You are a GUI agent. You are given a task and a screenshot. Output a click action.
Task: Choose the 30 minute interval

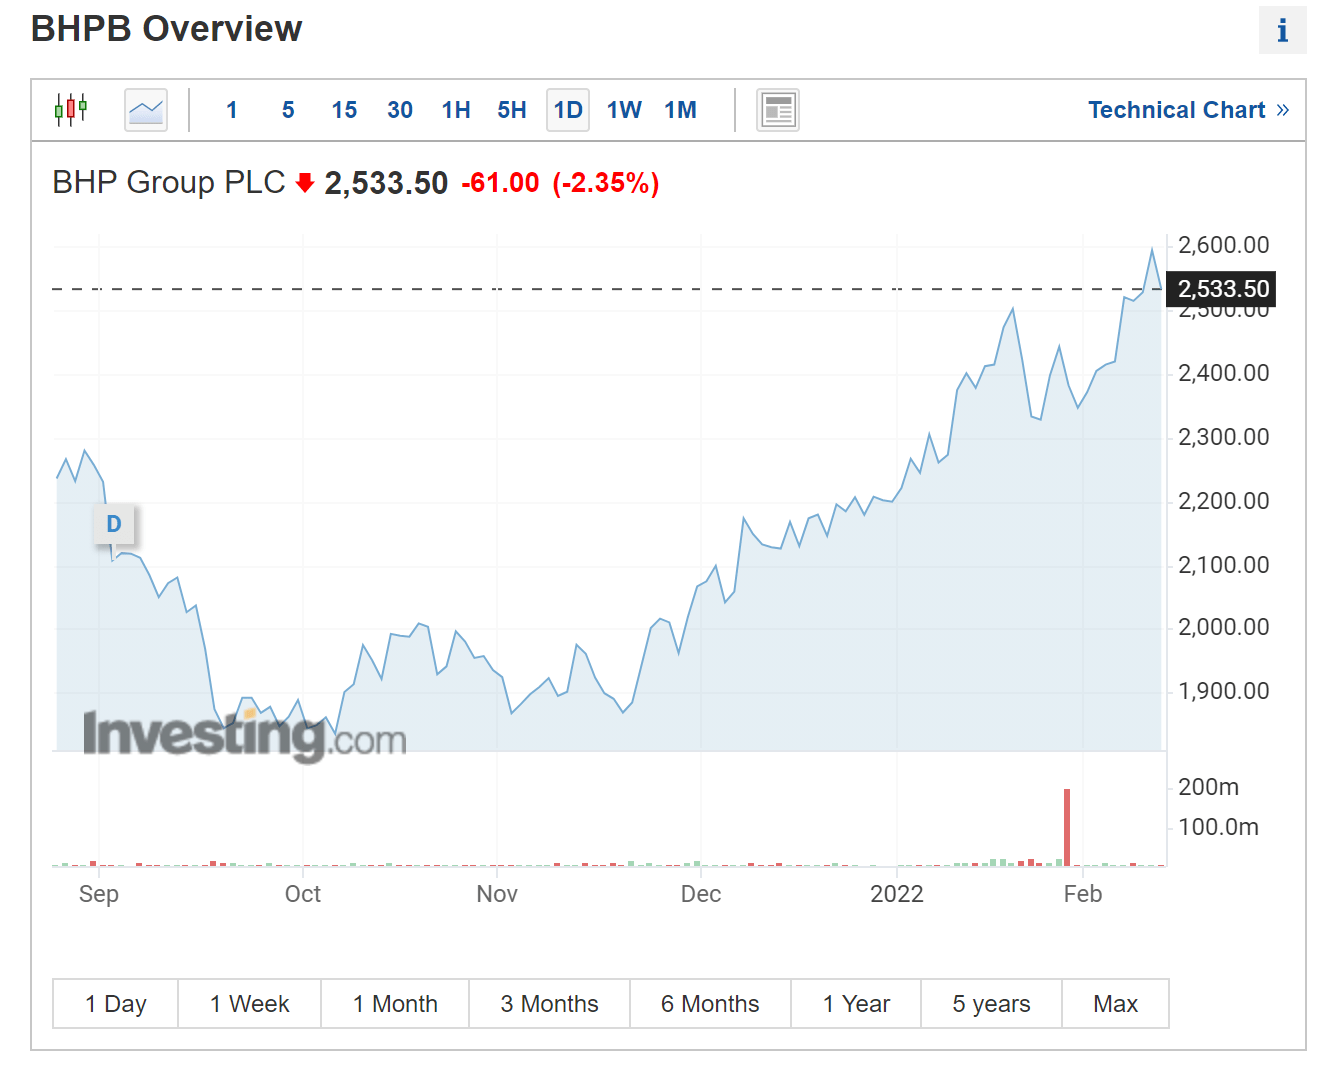pos(400,110)
